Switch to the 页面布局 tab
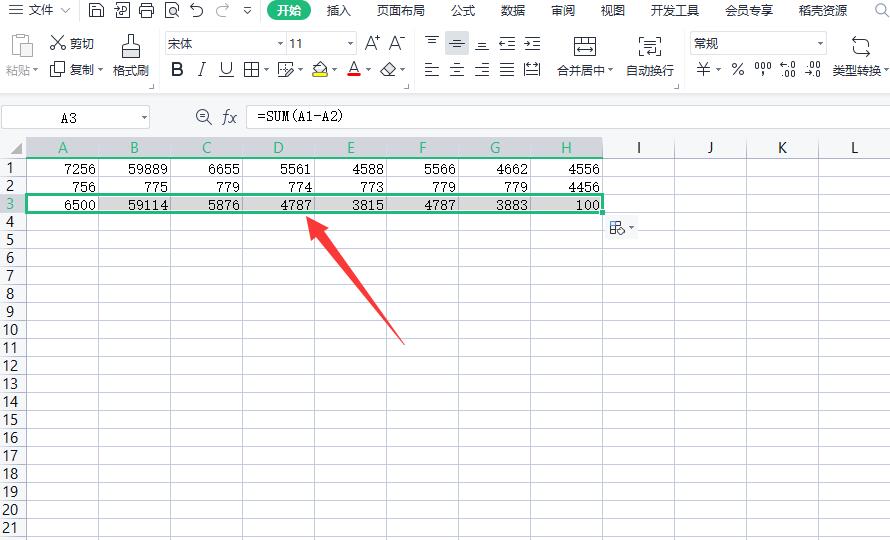Image resolution: width=890 pixels, height=540 pixels. [401, 10]
